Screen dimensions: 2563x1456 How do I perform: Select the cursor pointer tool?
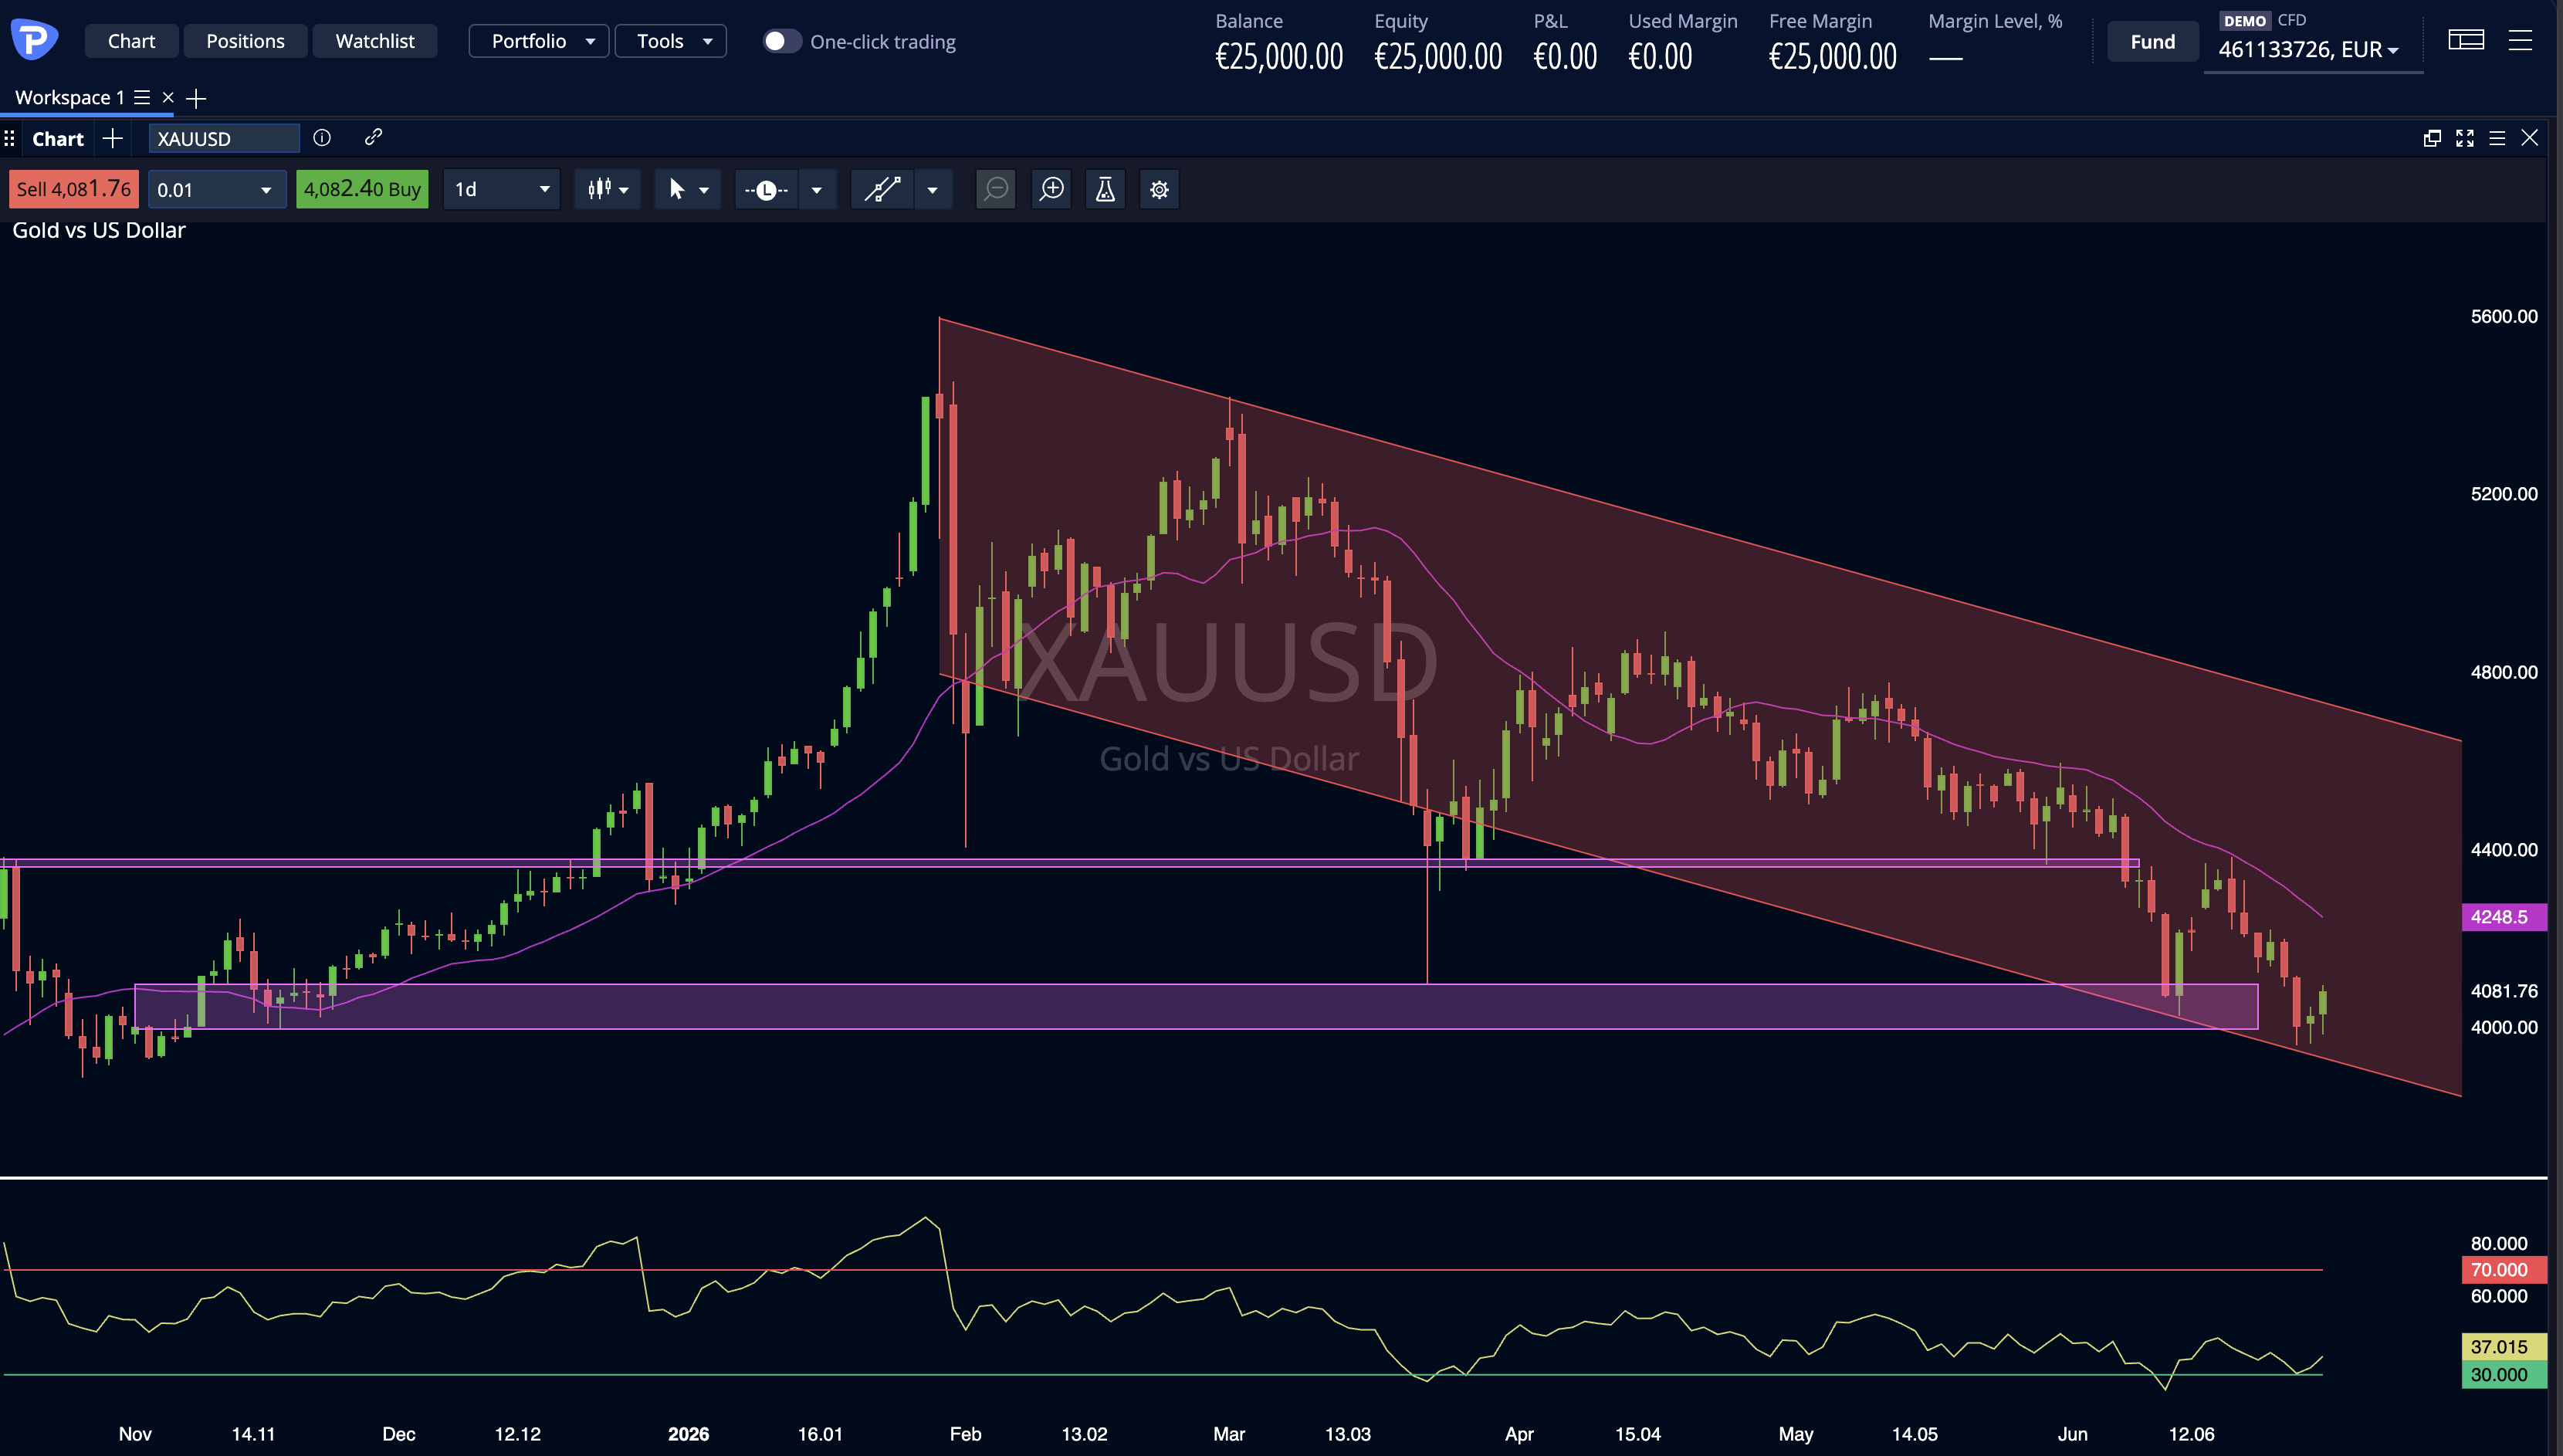tap(676, 189)
